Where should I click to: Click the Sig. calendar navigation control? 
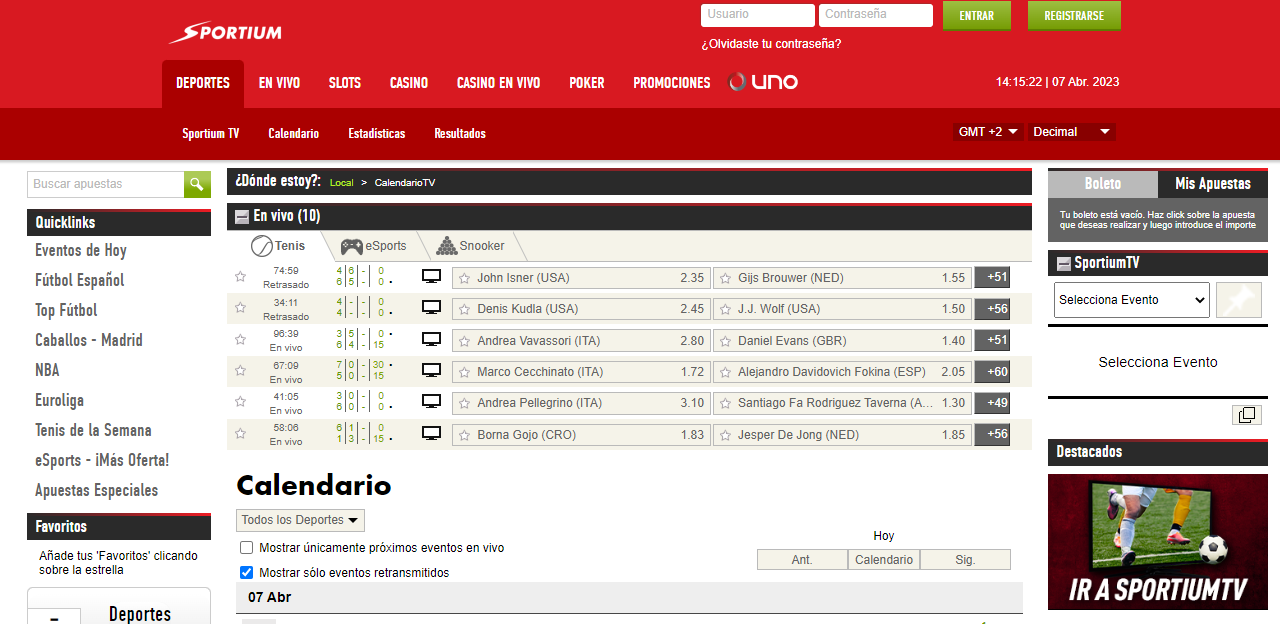pyautogui.click(x=964, y=559)
